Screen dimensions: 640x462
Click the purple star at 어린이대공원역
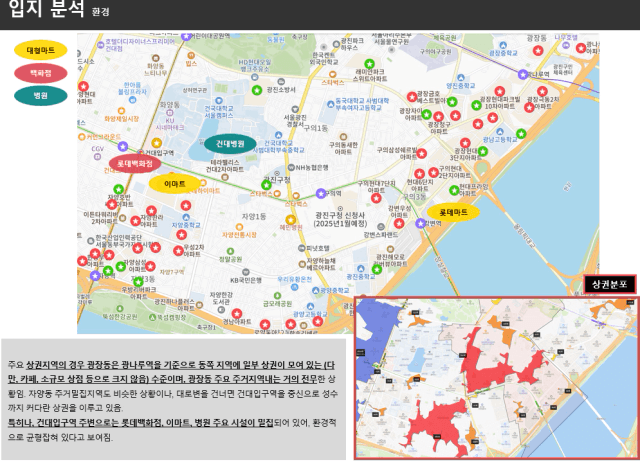click(187, 36)
